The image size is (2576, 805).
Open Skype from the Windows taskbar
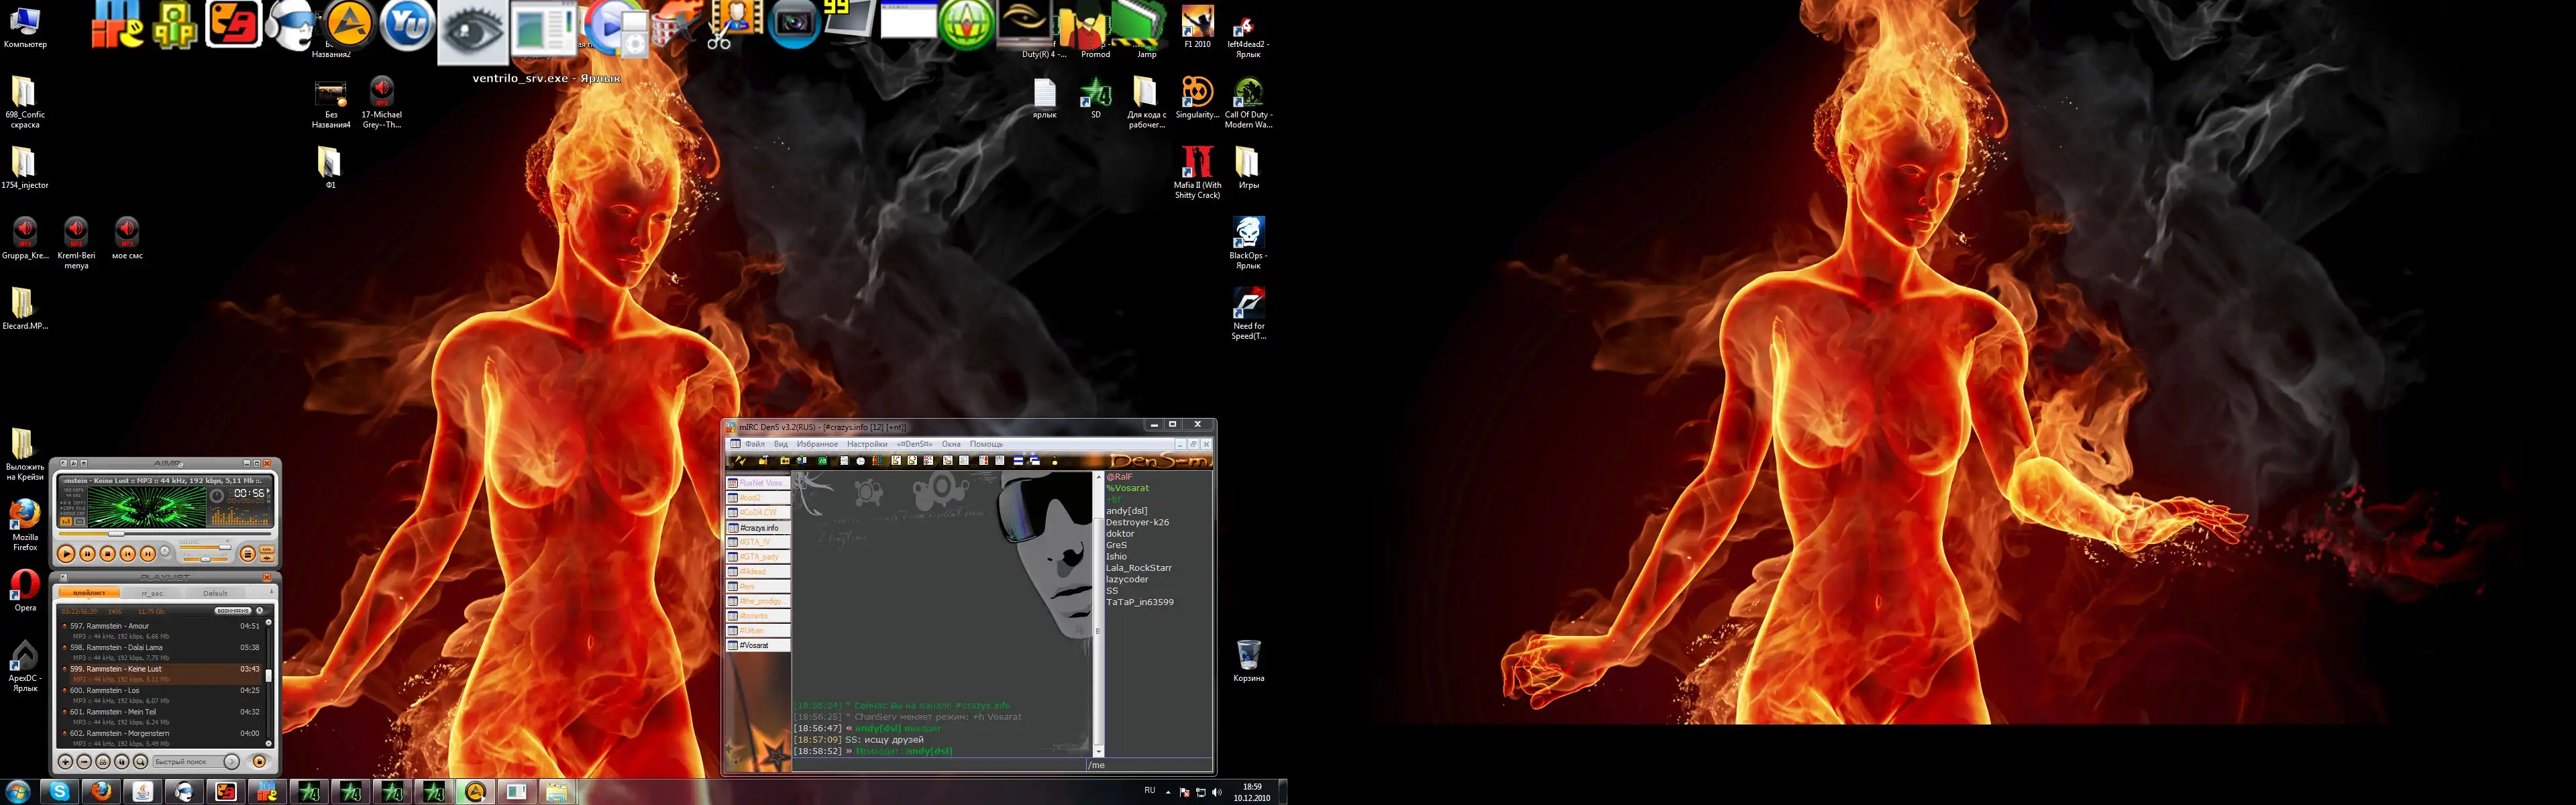60,792
